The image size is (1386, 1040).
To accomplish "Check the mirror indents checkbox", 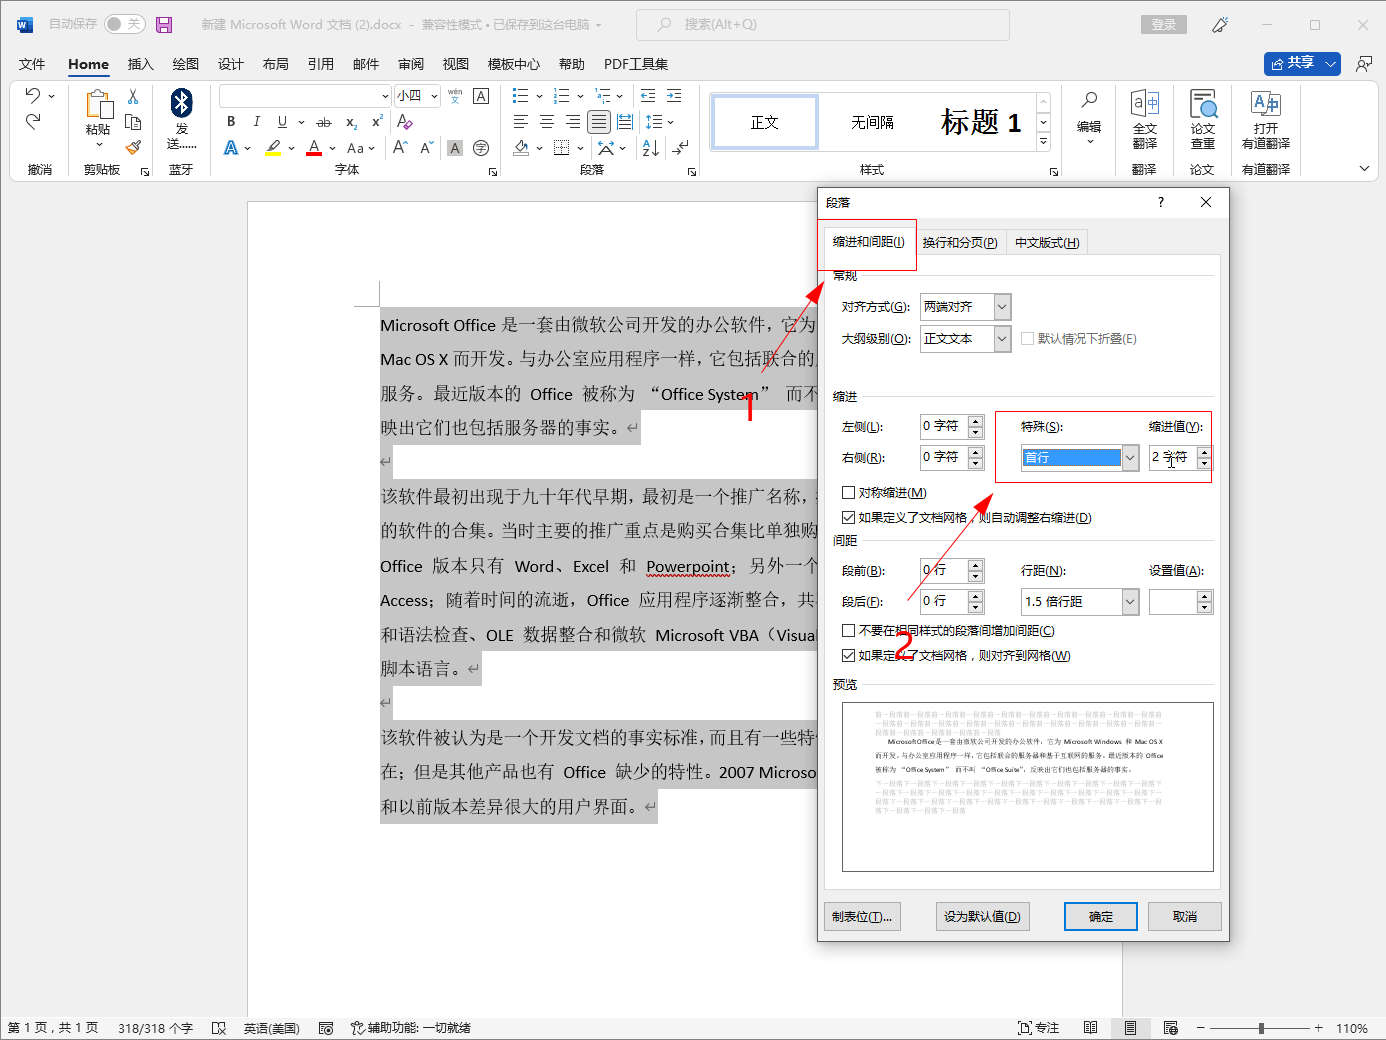I will tap(848, 492).
